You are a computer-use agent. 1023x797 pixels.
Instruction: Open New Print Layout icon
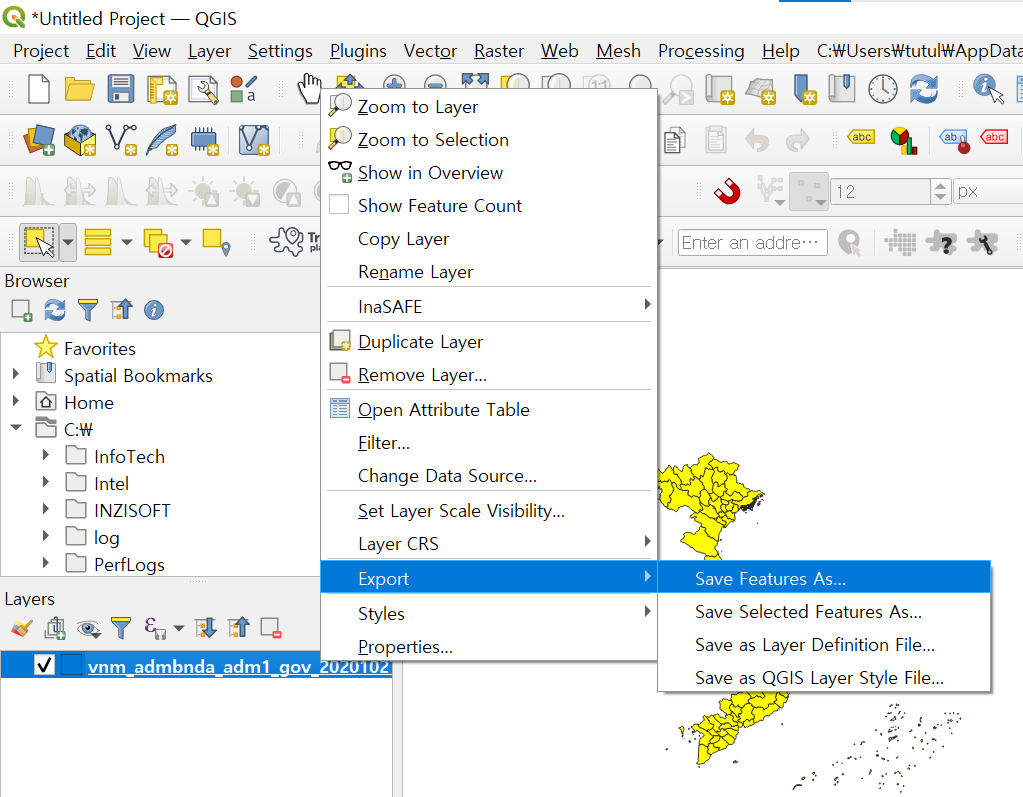coord(162,89)
